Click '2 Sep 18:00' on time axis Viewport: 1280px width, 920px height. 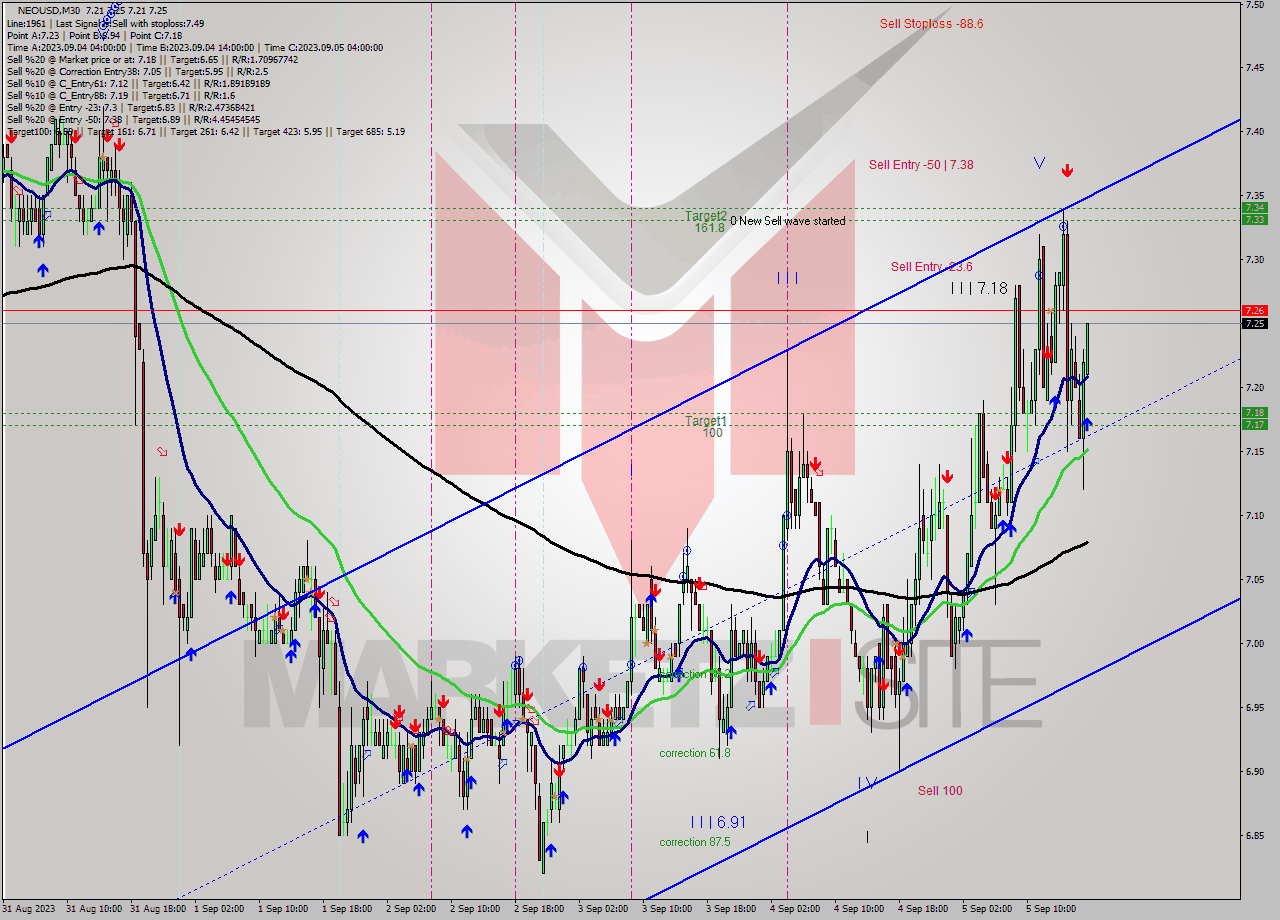[539, 909]
